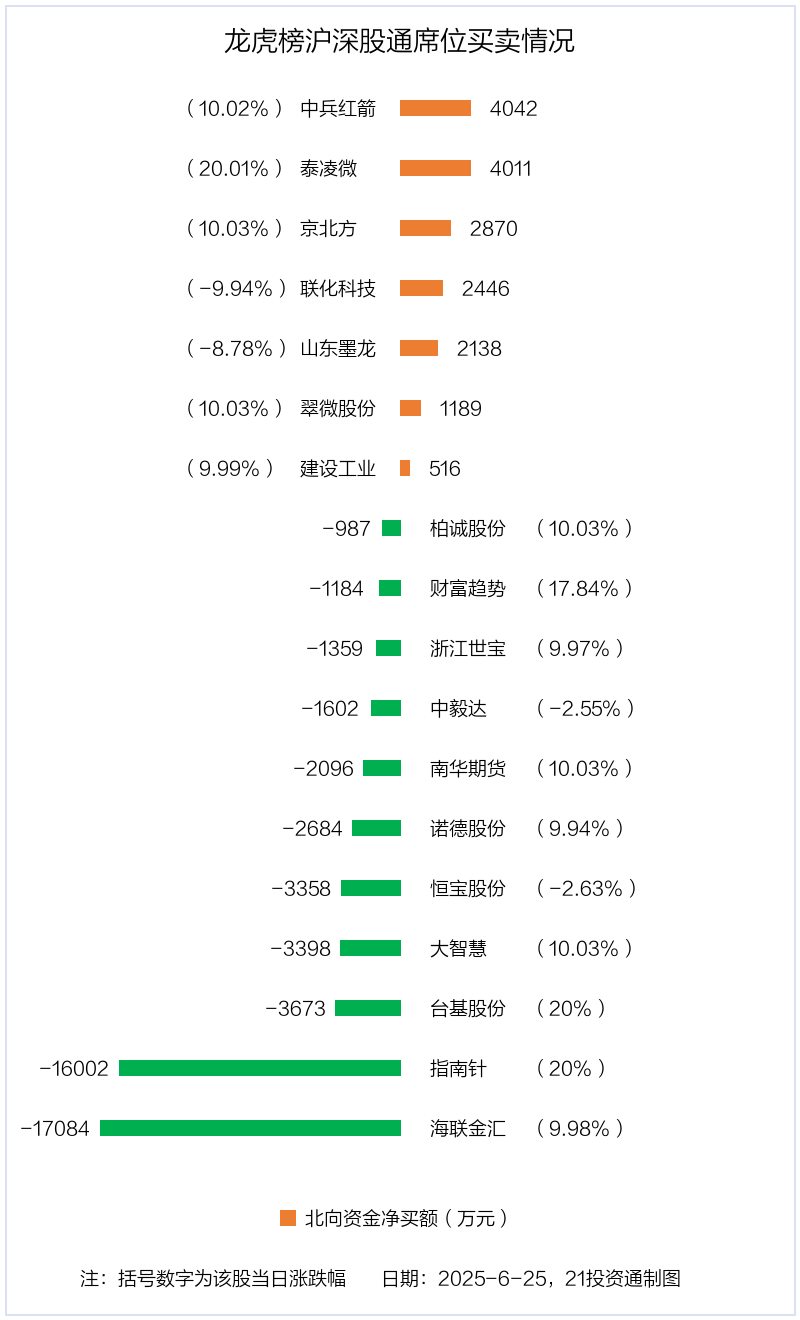Click the 京北方 stock label
The height and width of the screenshot is (1320, 800).
tap(328, 228)
